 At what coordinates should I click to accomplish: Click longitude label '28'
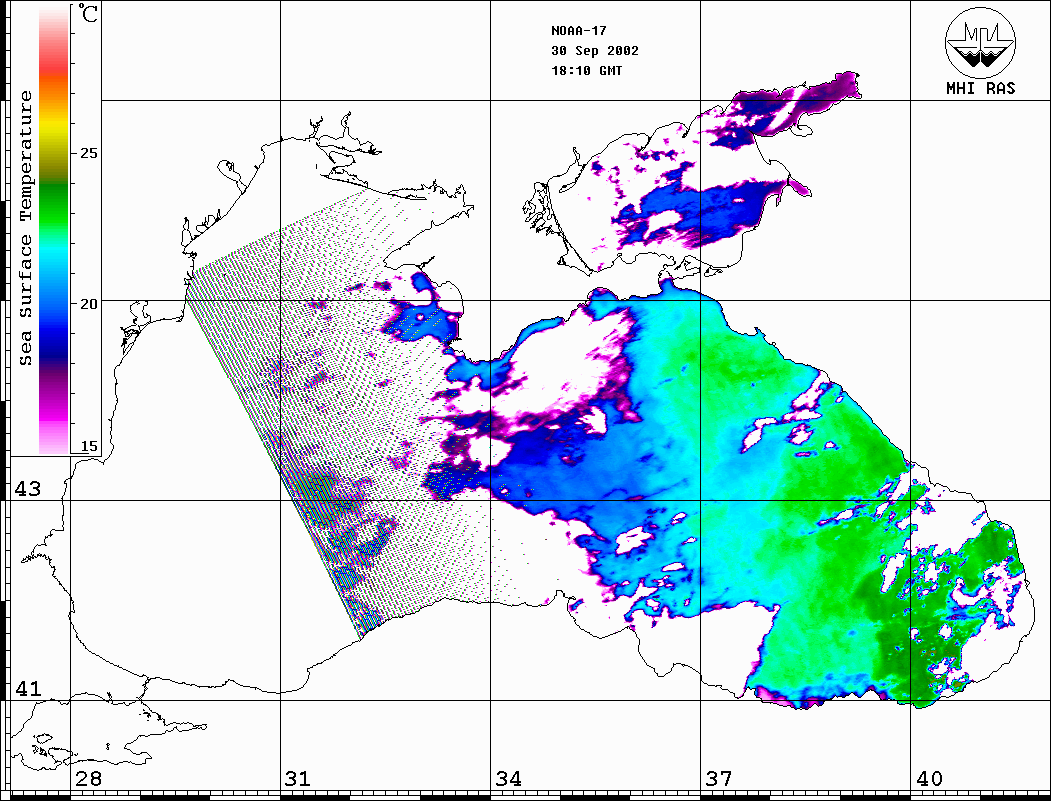click(x=88, y=778)
